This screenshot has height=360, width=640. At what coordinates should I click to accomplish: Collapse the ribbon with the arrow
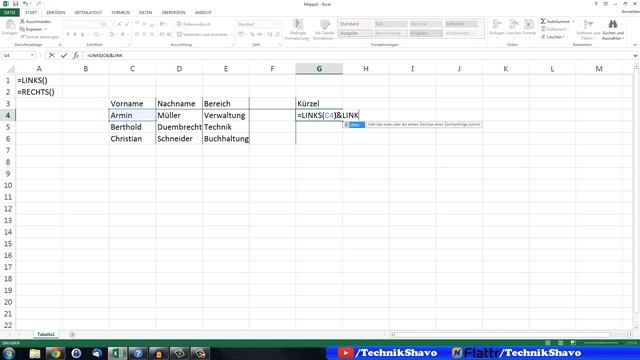635,44
